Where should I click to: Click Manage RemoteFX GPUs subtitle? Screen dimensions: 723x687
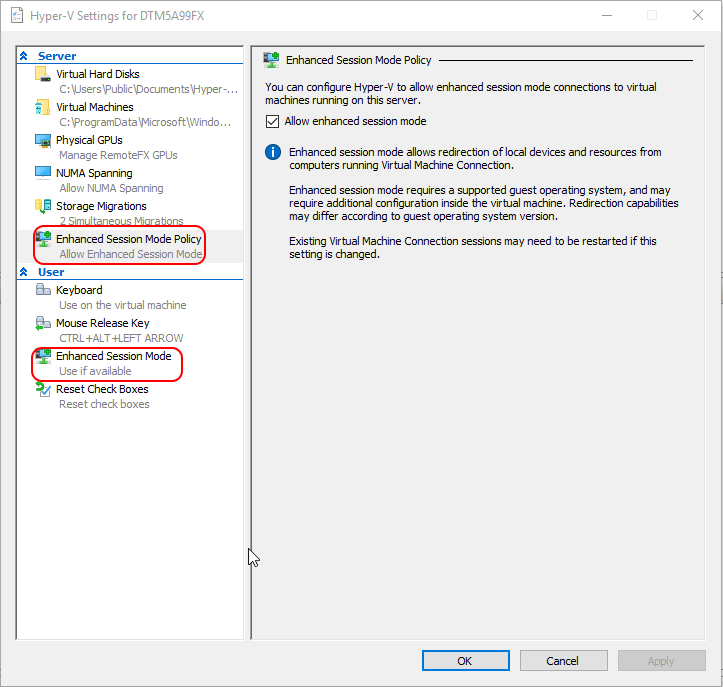[x=119, y=155]
